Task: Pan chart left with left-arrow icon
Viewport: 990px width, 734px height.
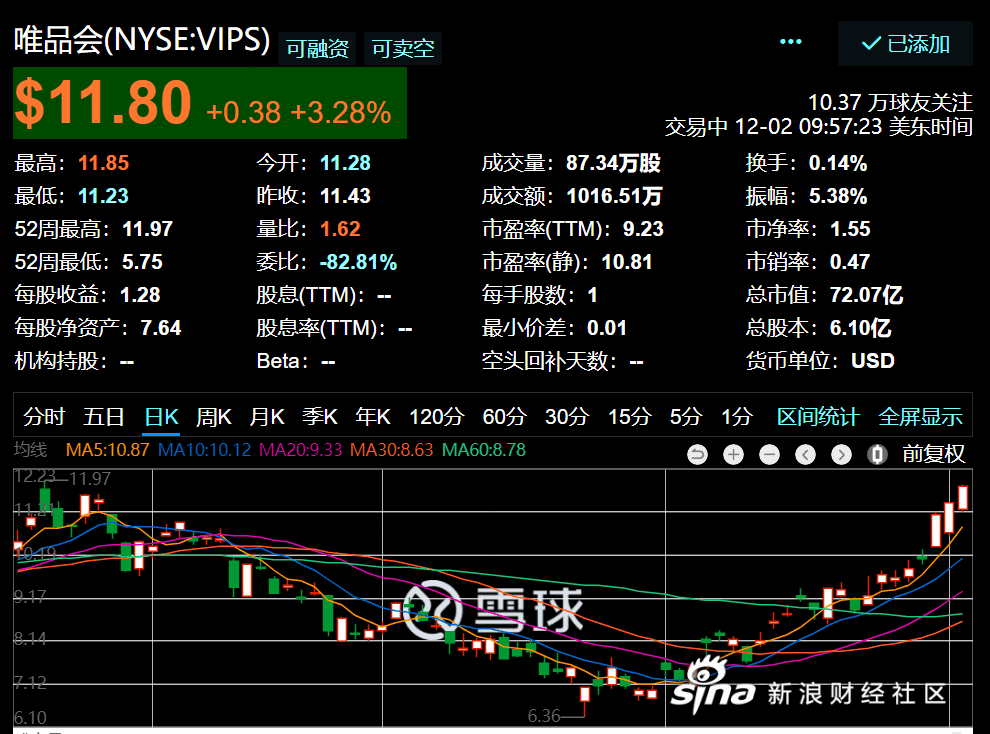Action: pos(805,454)
